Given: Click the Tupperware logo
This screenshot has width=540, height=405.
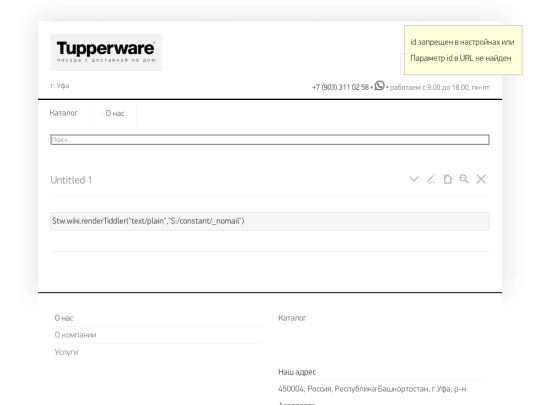Looking at the screenshot, I should 106,52.
